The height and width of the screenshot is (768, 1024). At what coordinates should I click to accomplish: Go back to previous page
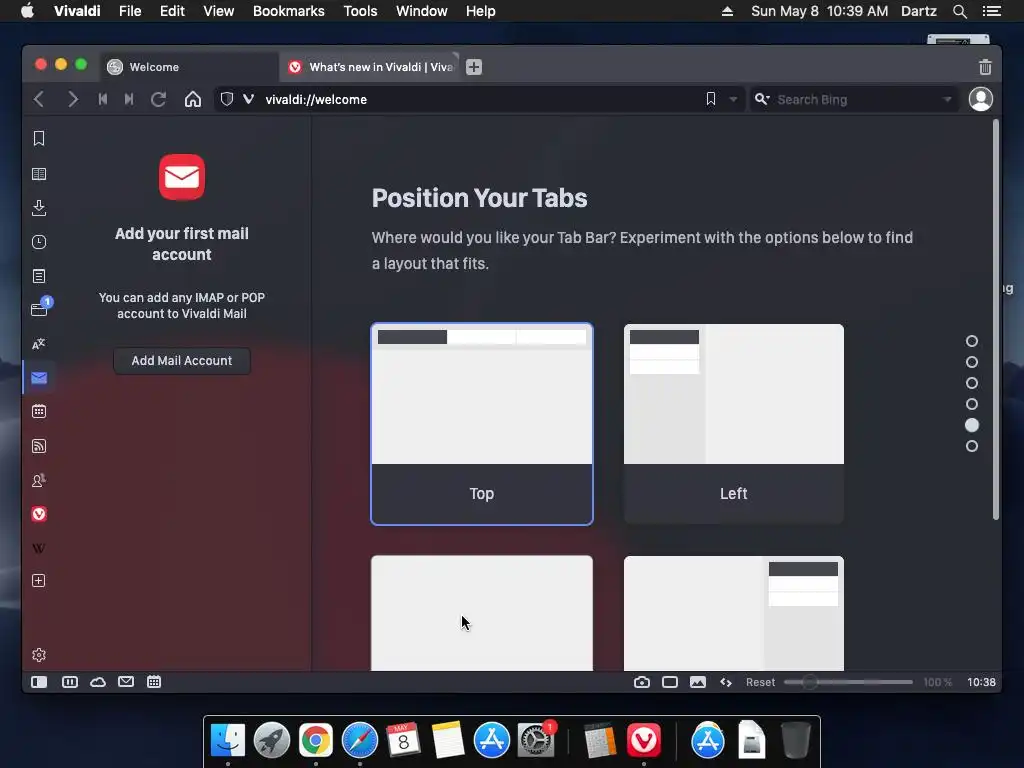[x=39, y=99]
